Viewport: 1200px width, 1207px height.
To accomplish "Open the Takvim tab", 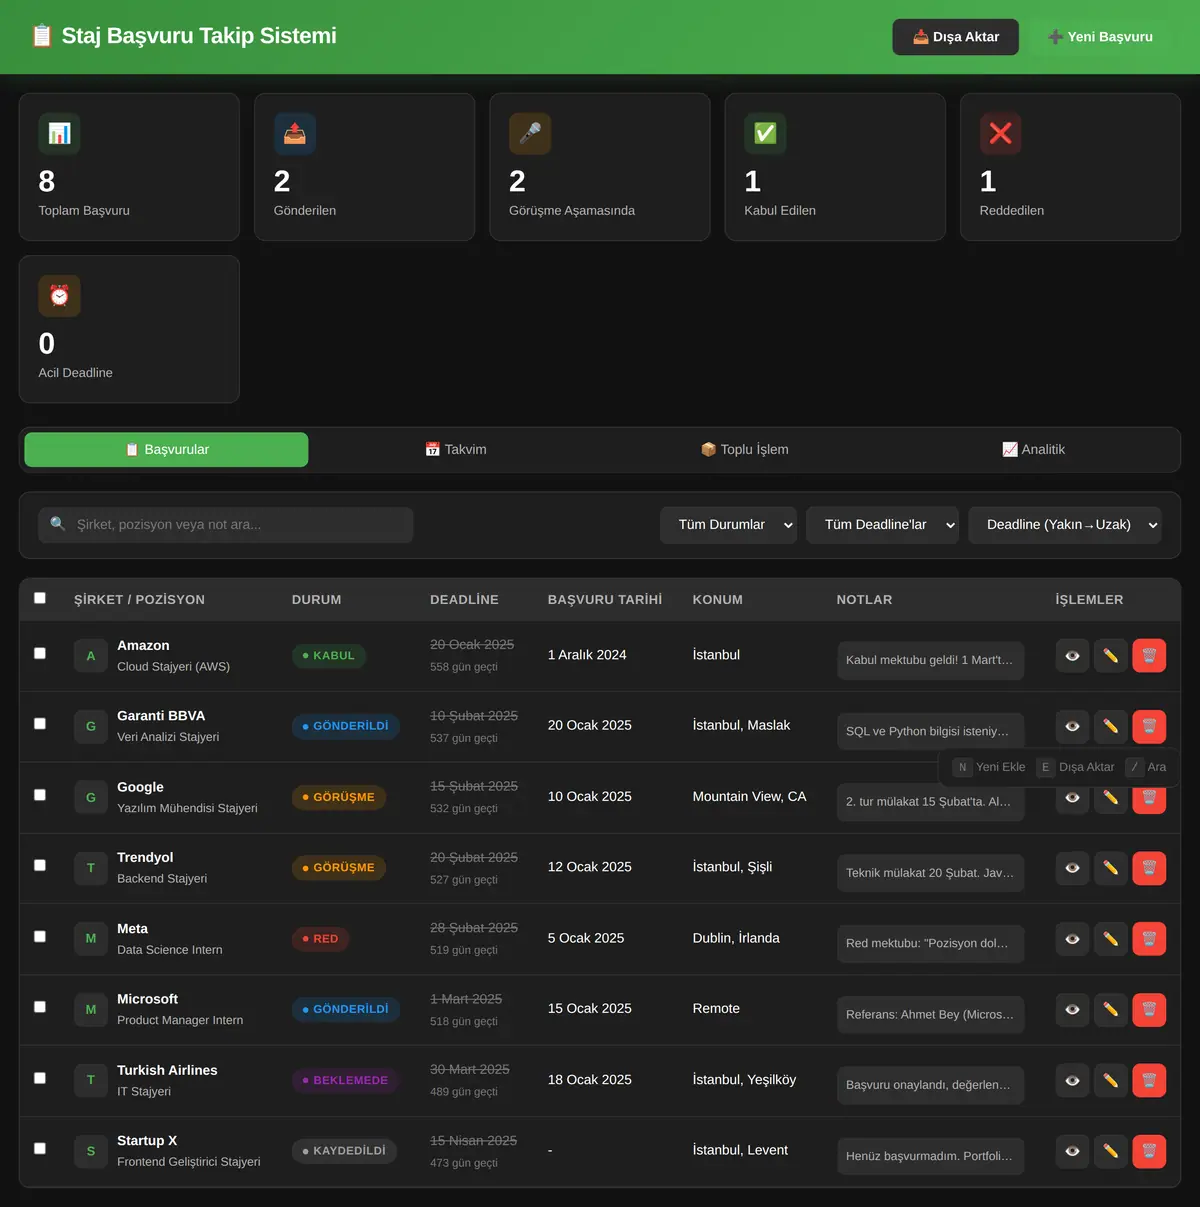I will (x=456, y=450).
